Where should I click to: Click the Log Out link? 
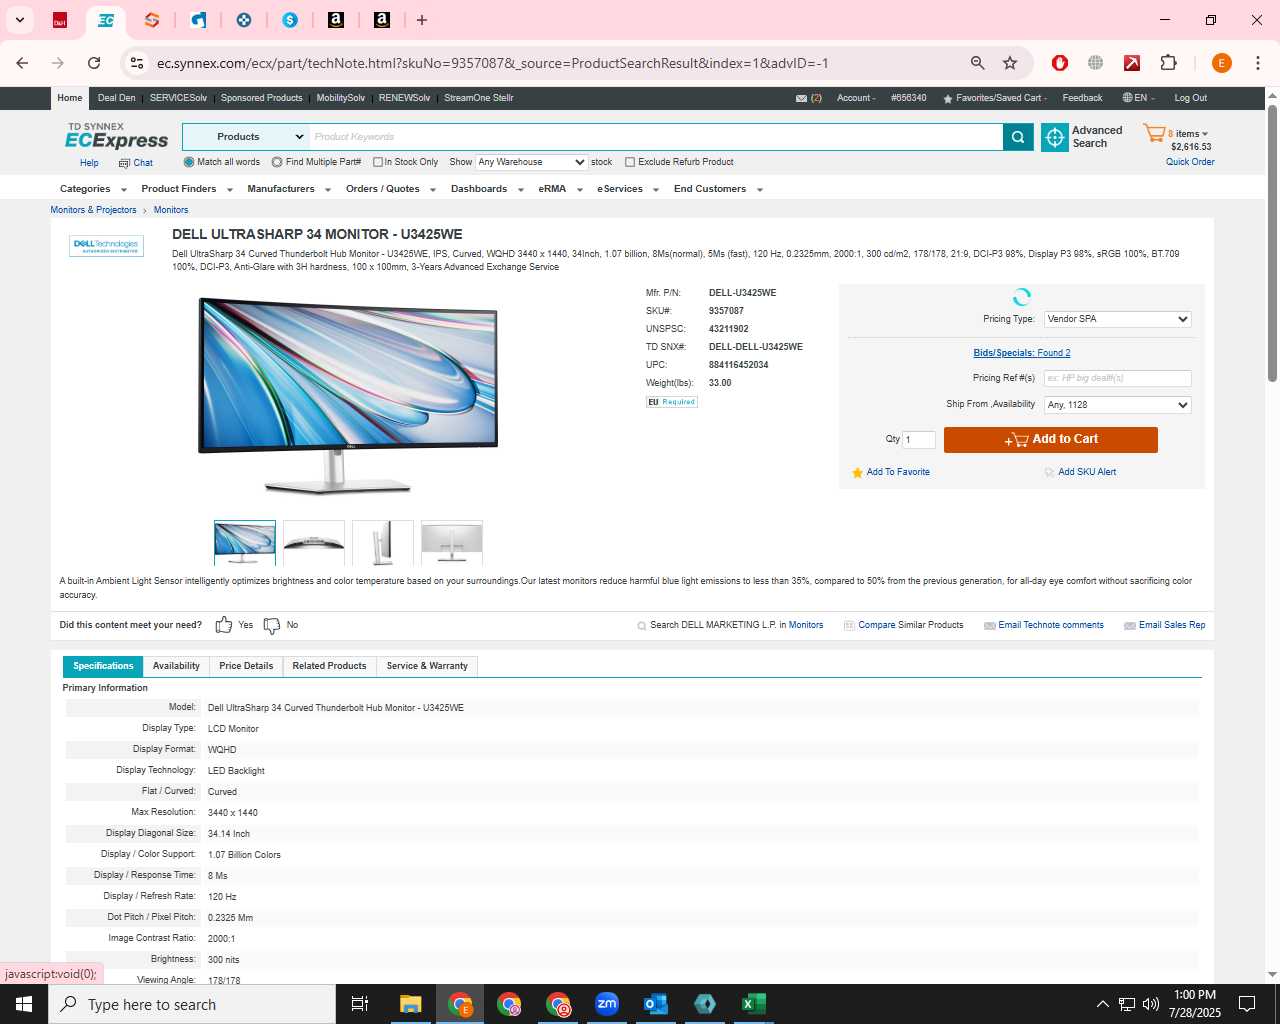click(x=1190, y=98)
